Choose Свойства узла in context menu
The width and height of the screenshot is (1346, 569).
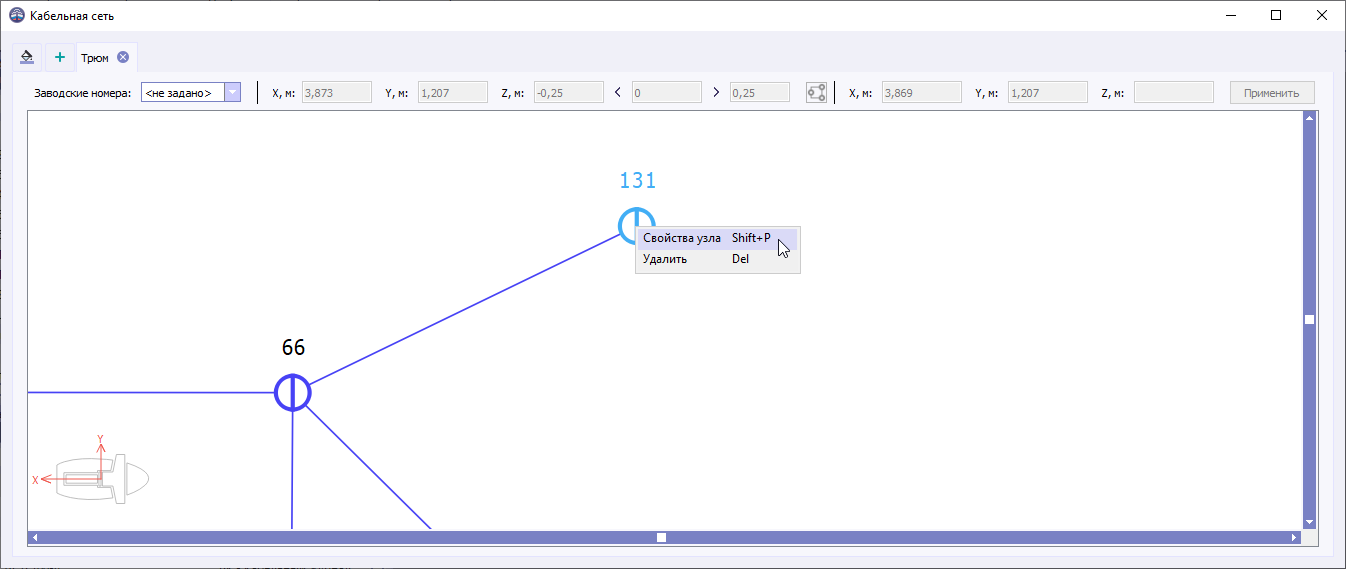pyautogui.click(x=717, y=238)
